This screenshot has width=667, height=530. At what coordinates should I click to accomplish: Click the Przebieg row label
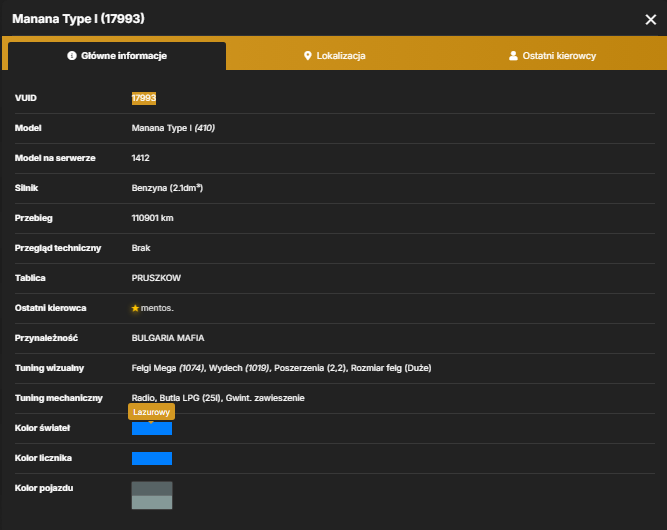pyautogui.click(x=34, y=218)
